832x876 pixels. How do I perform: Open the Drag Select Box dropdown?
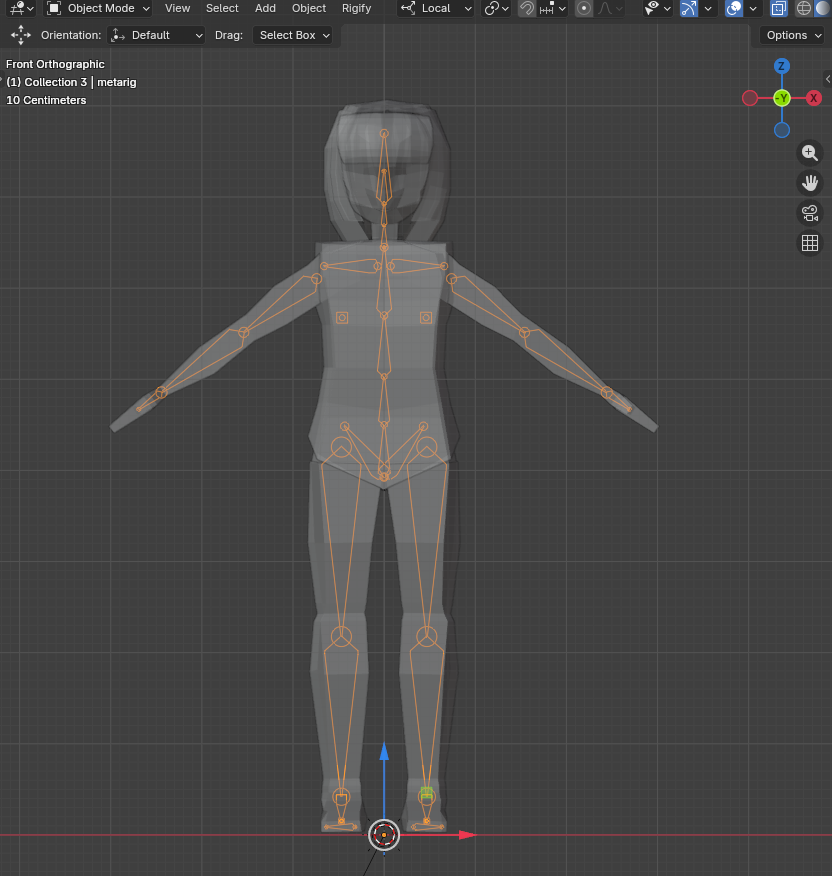(x=293, y=35)
